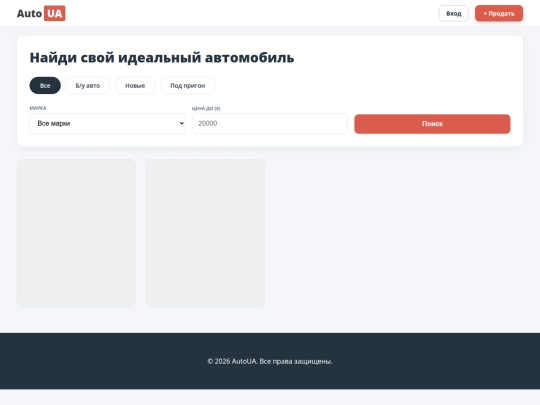
Task: Click the Найди свой идеальный автомобиль heading
Action: click(x=162, y=58)
